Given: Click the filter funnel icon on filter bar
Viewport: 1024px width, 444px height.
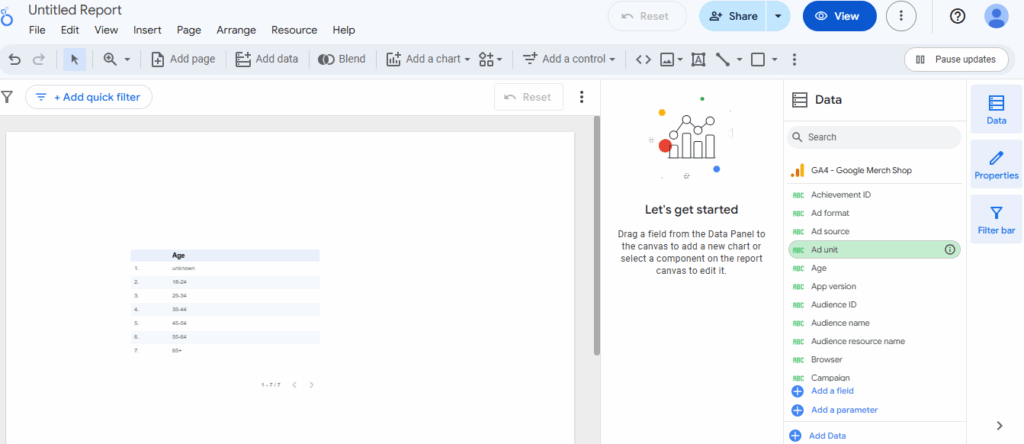Looking at the screenshot, I should 7,97.
